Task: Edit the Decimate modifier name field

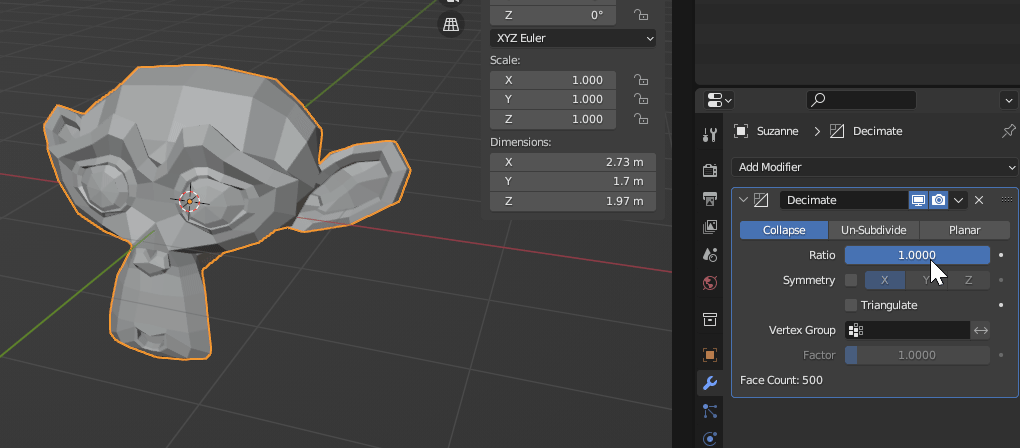Action: pos(844,200)
